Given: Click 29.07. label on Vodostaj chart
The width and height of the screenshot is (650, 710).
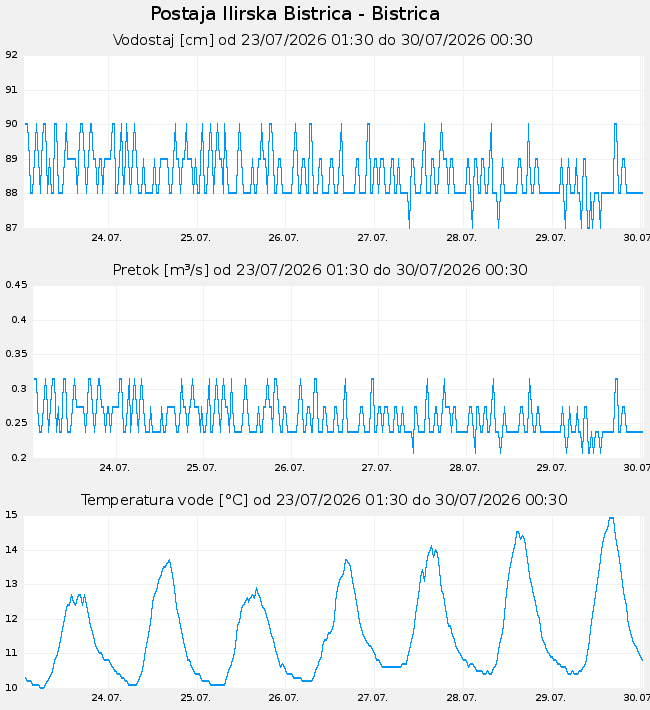Looking at the screenshot, I should coord(550,238).
